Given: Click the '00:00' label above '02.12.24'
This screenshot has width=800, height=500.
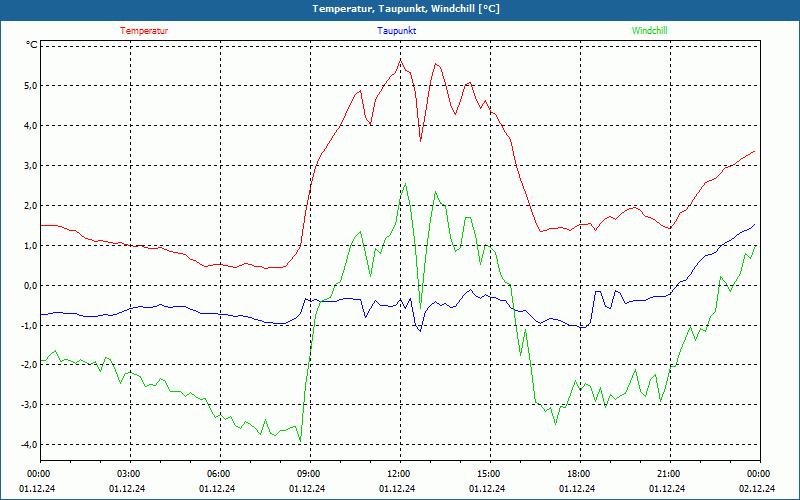Looking at the screenshot, I should click(760, 474).
